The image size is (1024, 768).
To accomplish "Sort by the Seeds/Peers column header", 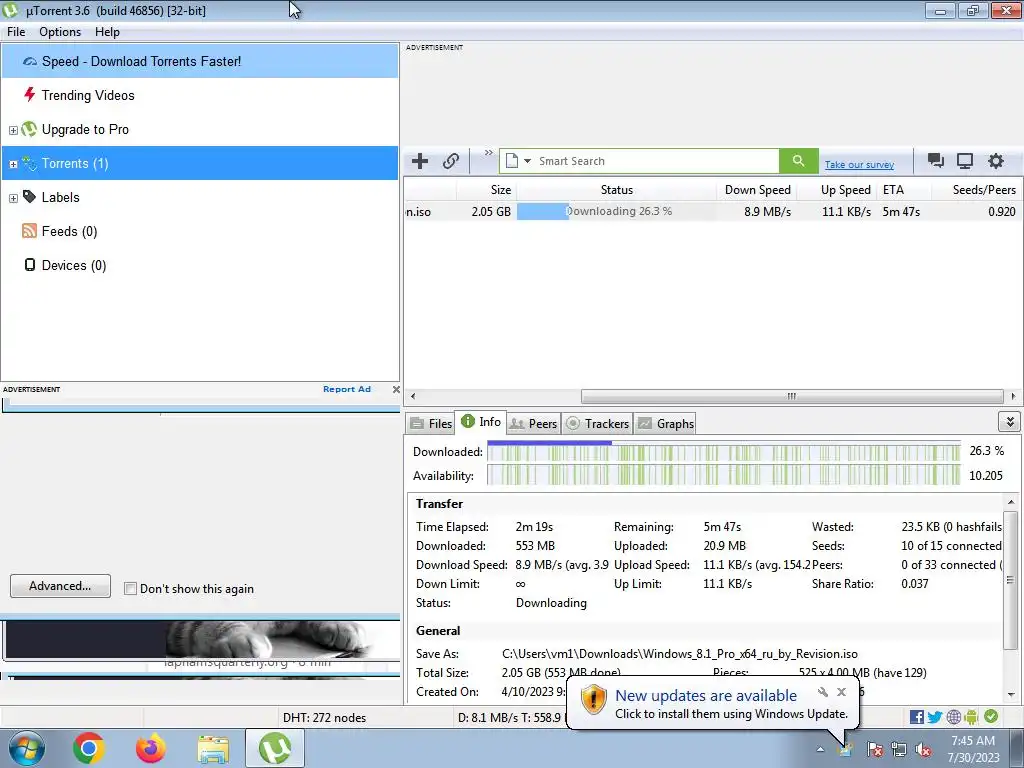I will click(976, 189).
